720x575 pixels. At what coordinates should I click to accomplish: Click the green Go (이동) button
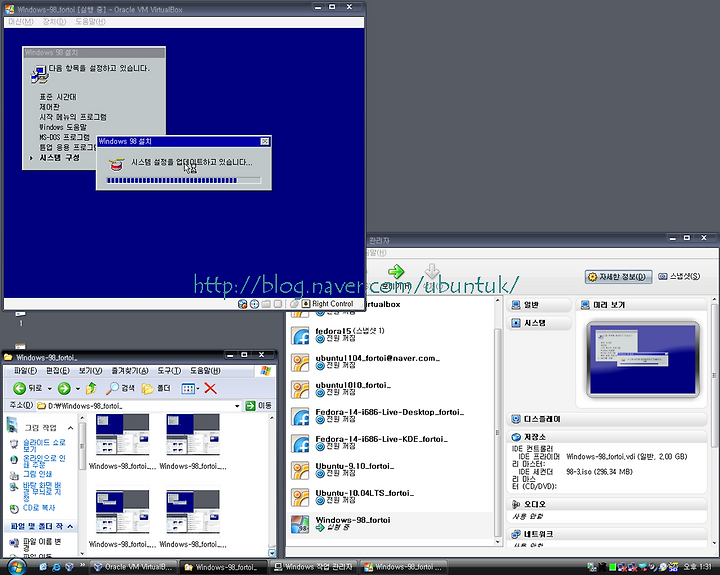259,406
